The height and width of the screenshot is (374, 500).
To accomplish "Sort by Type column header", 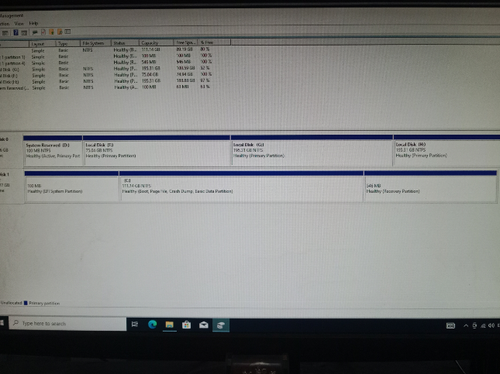I will pos(68,43).
